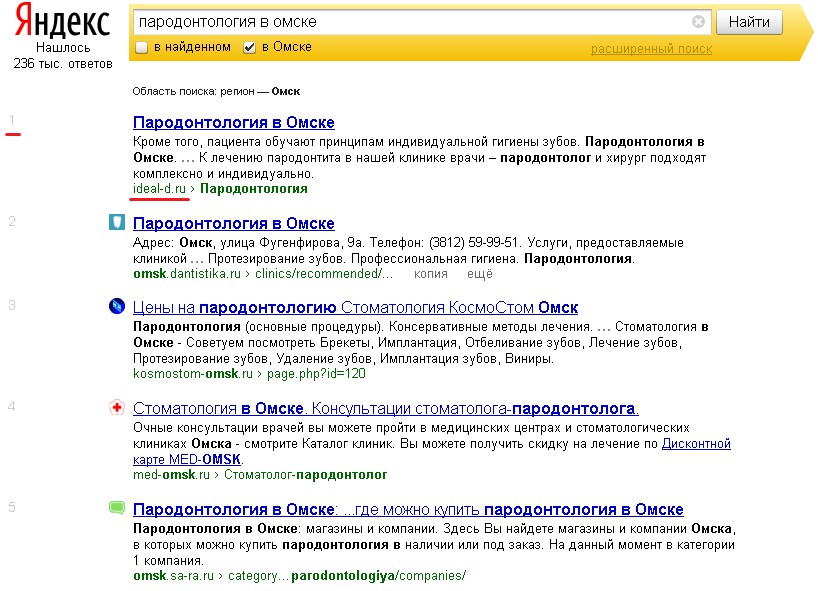The height and width of the screenshot is (591, 818).
Task: Open the ideal-d.ru green URL
Action: point(159,189)
